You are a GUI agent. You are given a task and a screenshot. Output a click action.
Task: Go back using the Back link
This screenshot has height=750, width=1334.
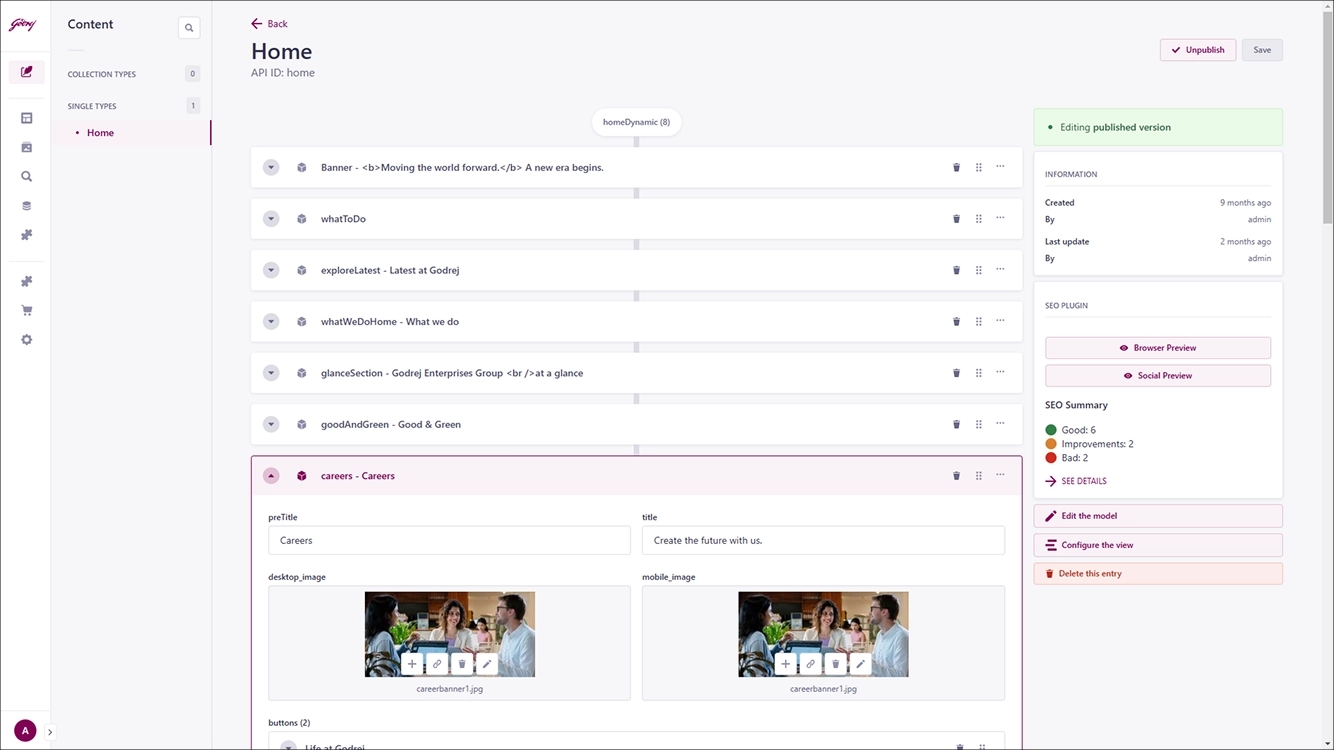point(269,23)
